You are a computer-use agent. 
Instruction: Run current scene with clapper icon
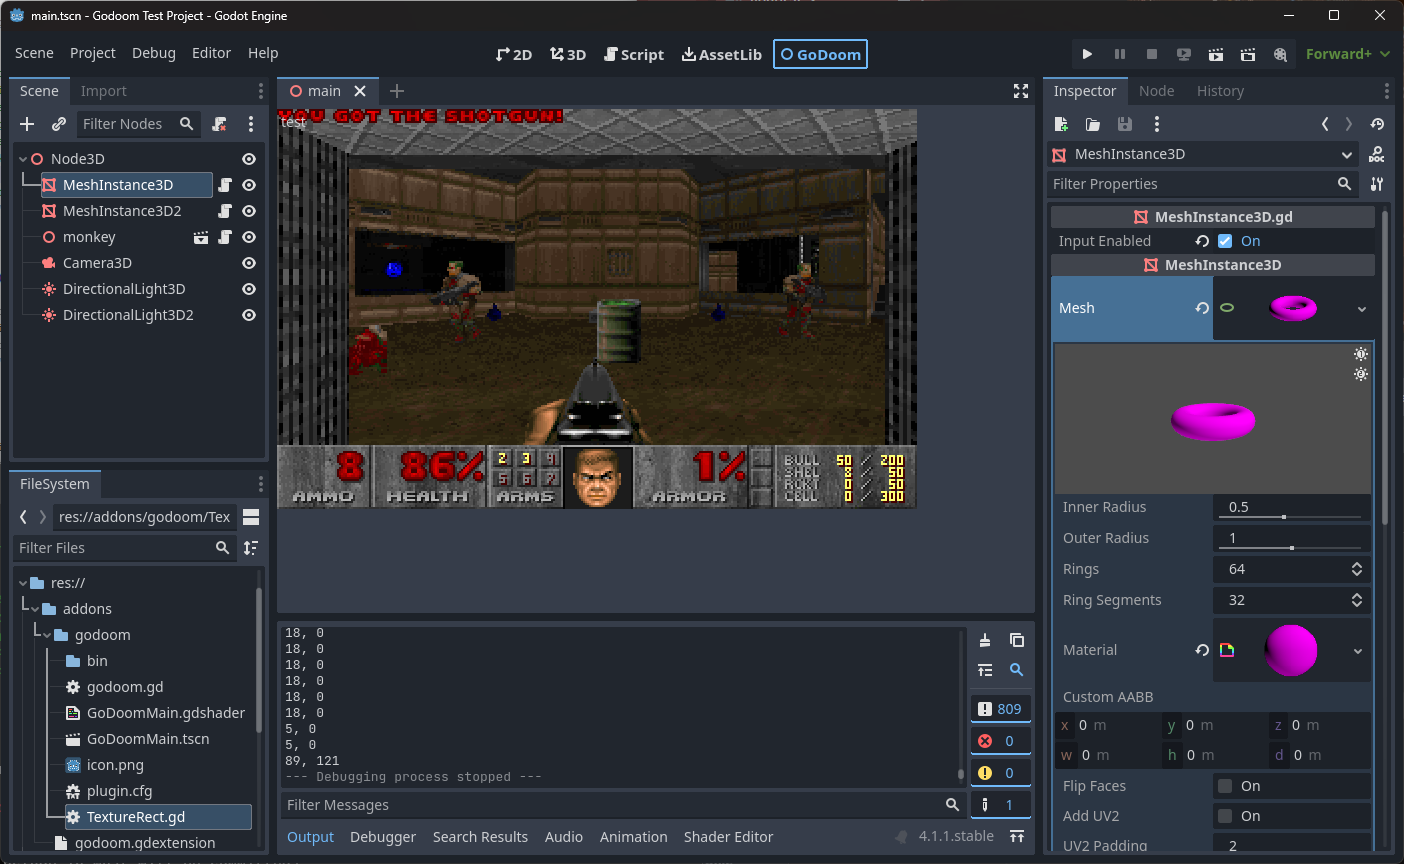(1216, 54)
